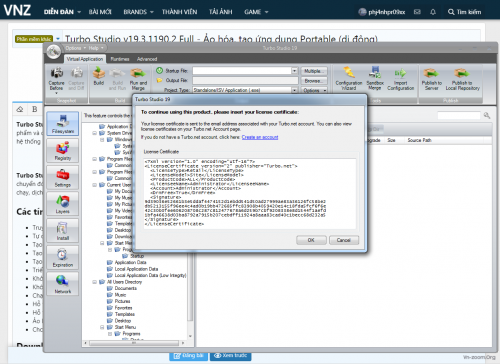Click the search magnifier icon in Turbo Studio

coord(487,115)
